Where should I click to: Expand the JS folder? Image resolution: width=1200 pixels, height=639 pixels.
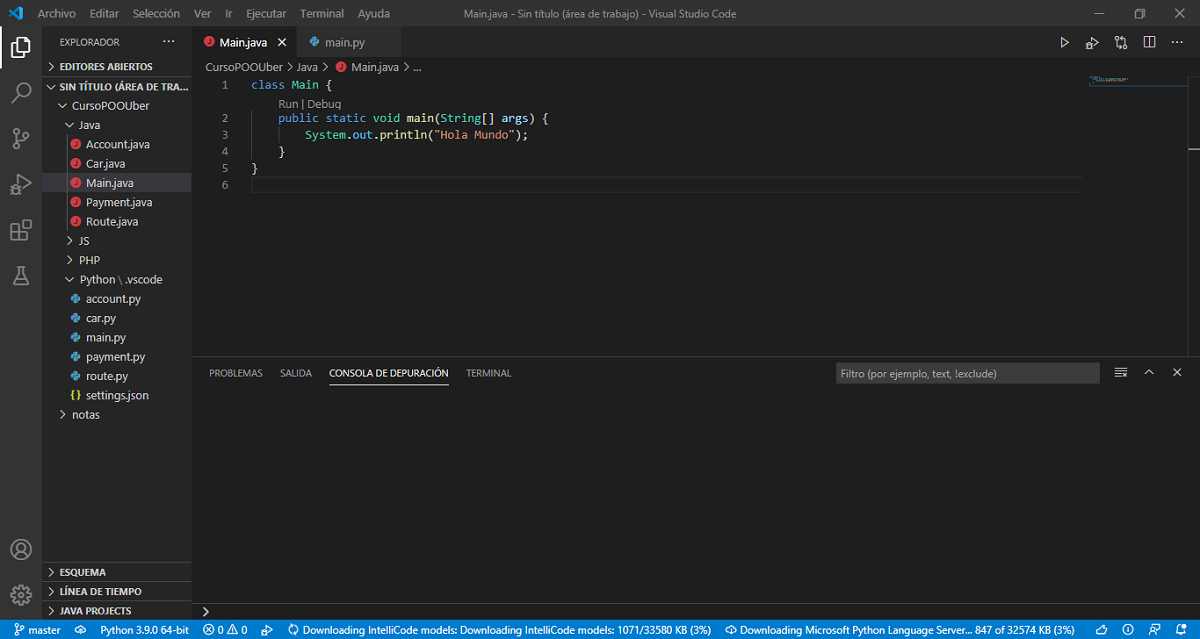(117, 241)
